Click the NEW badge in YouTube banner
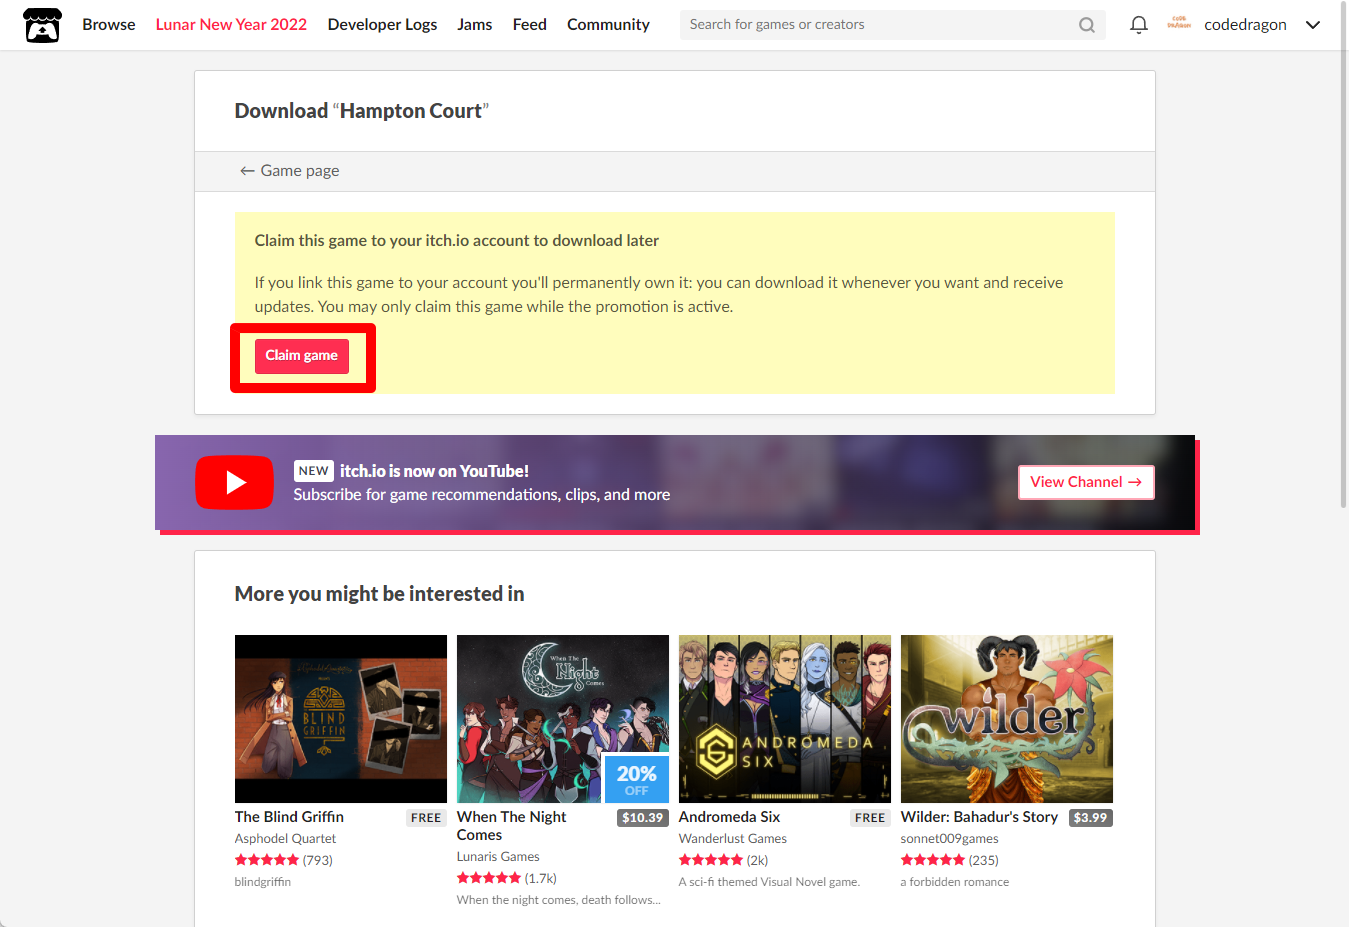 (x=313, y=471)
